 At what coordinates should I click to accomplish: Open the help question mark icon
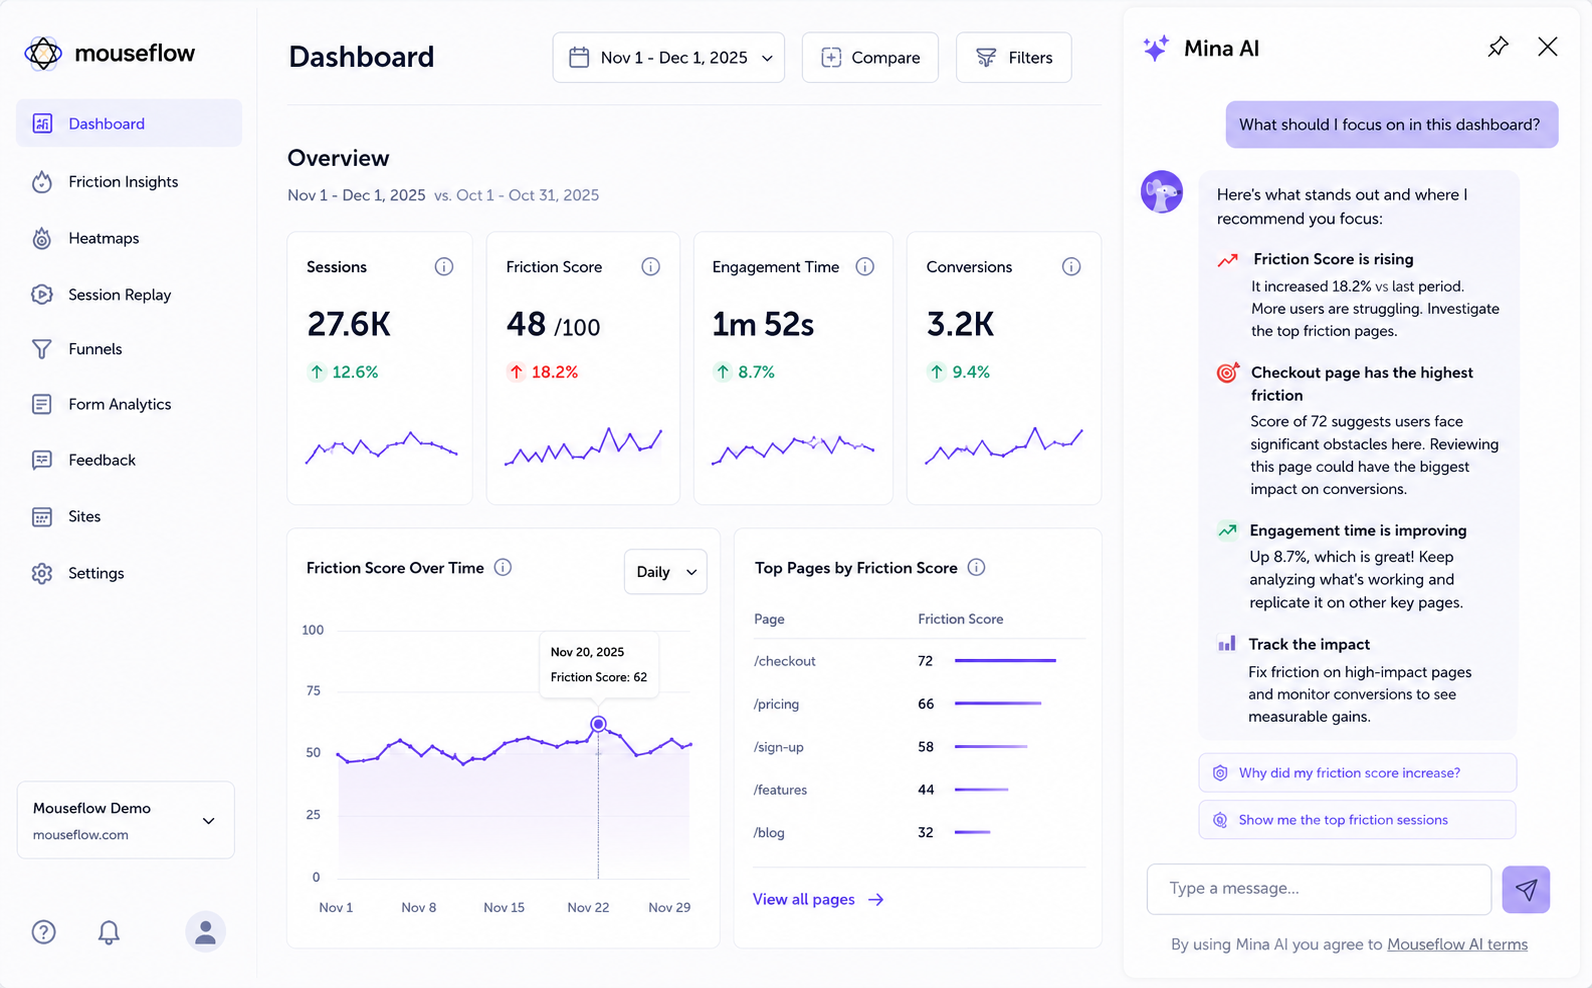tap(44, 932)
